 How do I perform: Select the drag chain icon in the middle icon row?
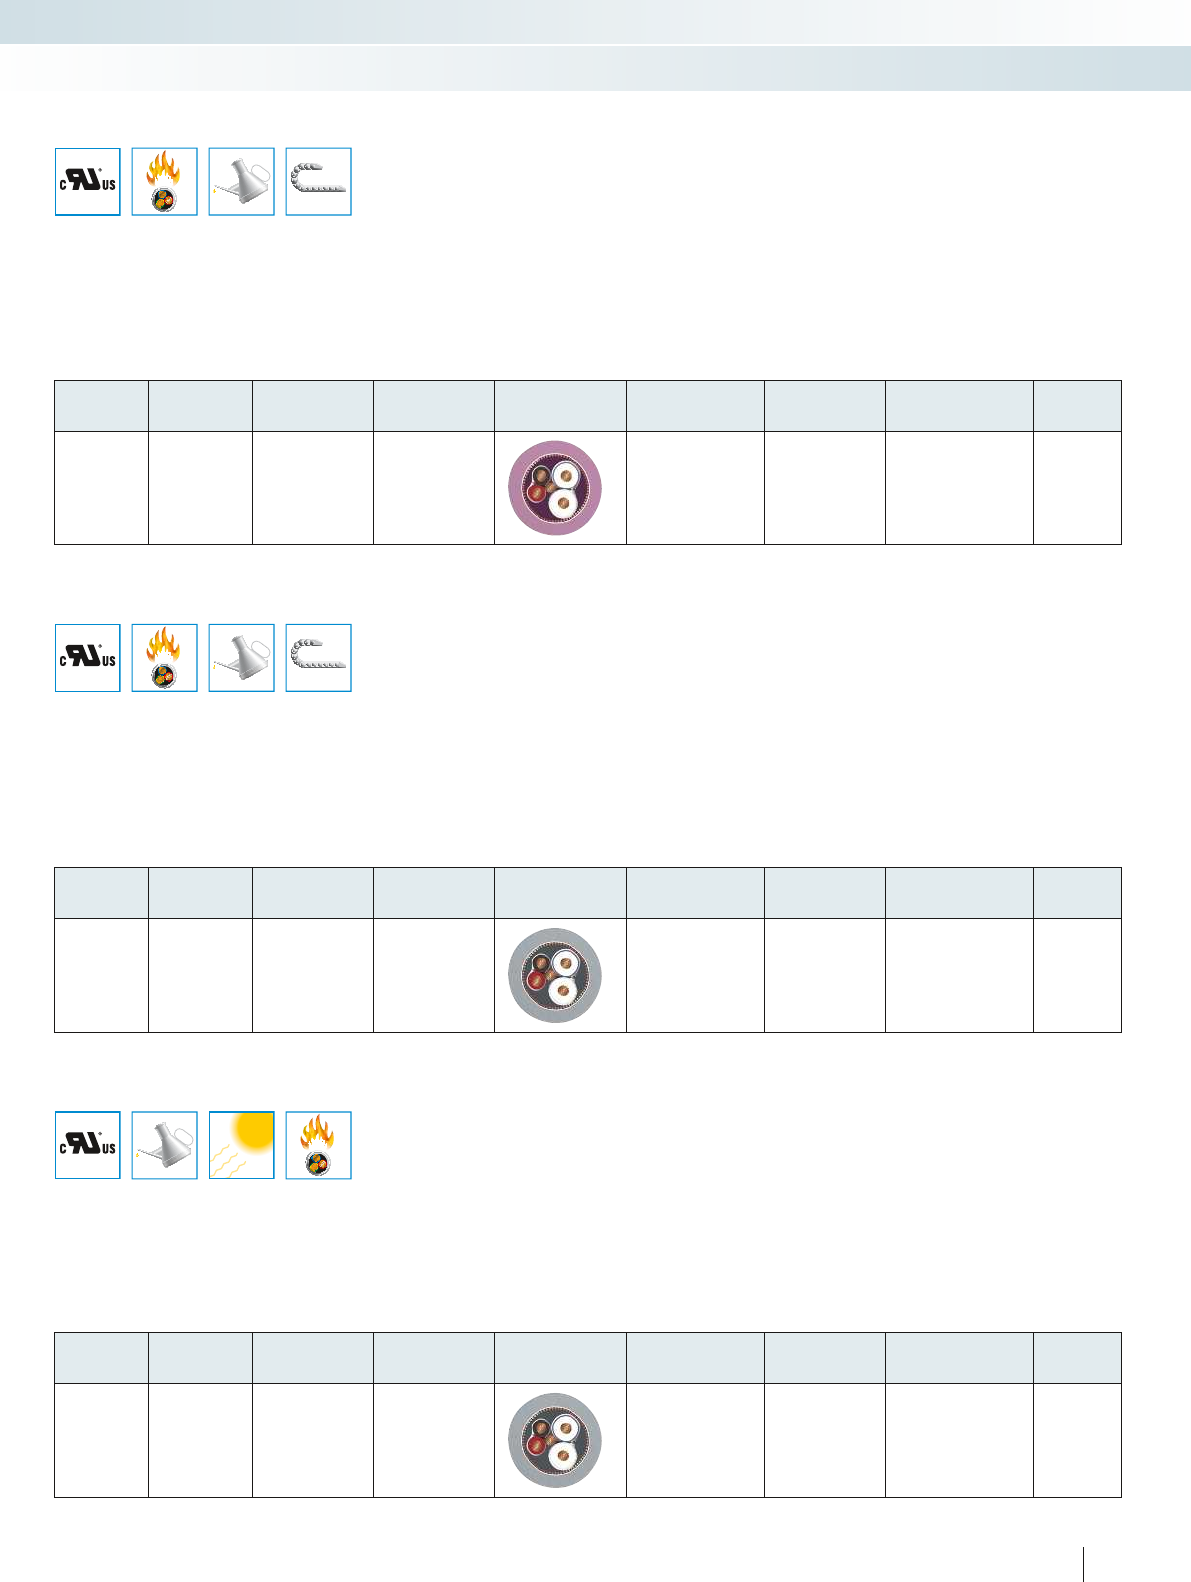(319, 658)
